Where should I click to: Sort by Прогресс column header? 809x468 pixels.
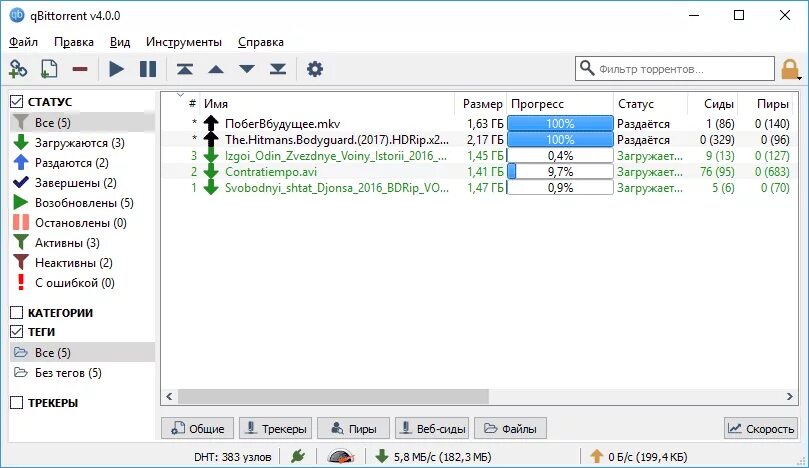(560, 104)
